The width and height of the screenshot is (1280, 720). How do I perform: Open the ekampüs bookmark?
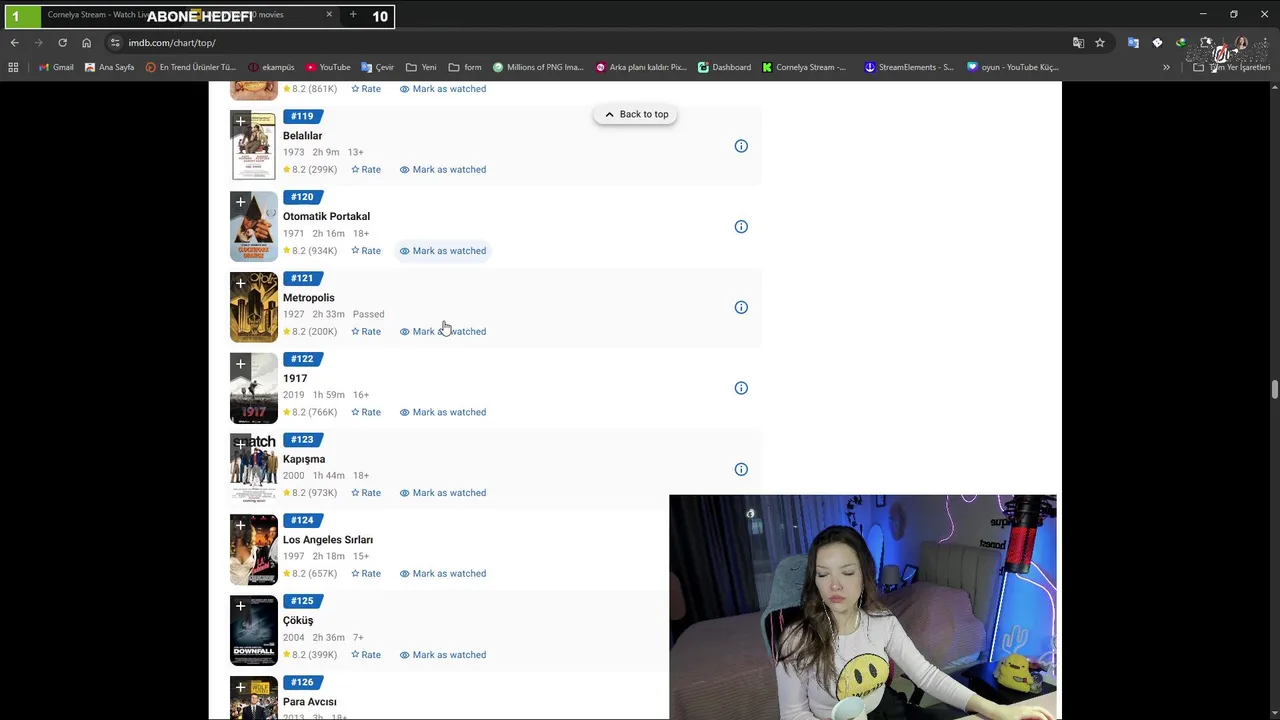[x=271, y=67]
